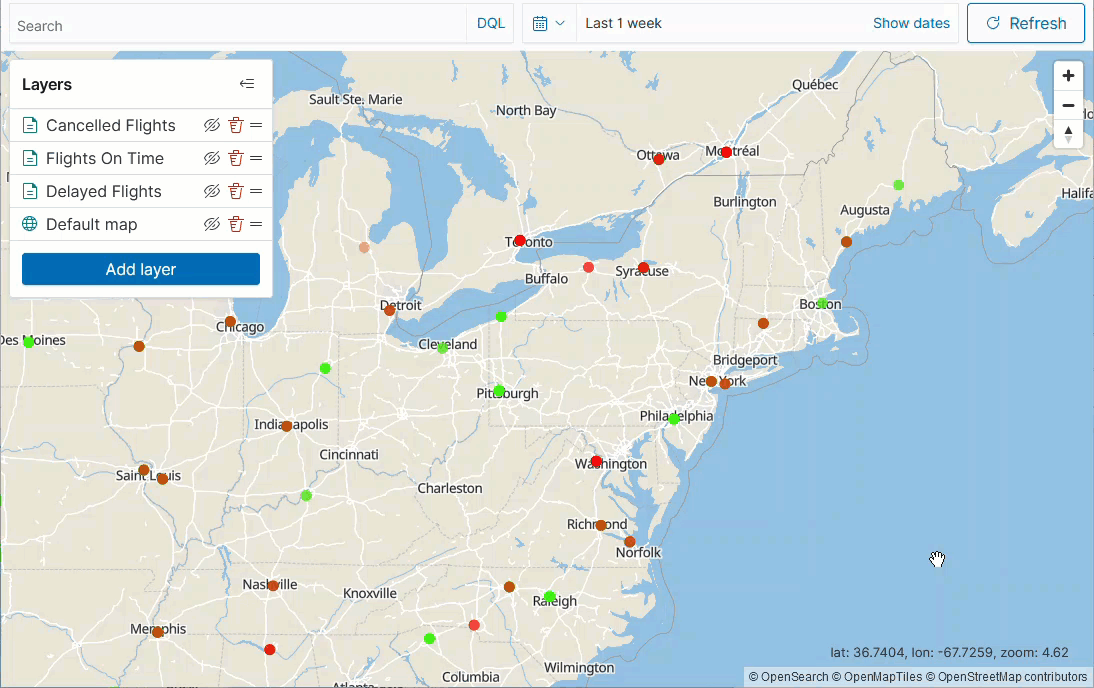Hide the Cancelled Flights layer
The height and width of the screenshot is (688, 1094).
tap(212, 126)
